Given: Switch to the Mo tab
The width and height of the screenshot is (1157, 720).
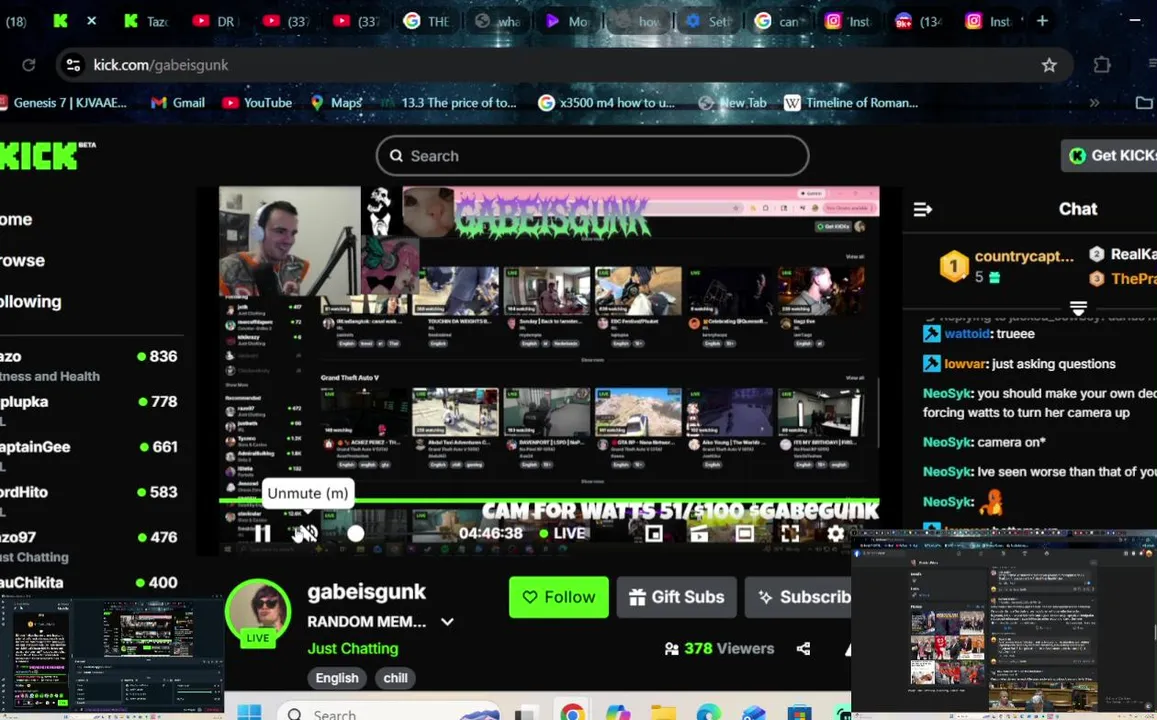Looking at the screenshot, I should pyautogui.click(x=567, y=21).
